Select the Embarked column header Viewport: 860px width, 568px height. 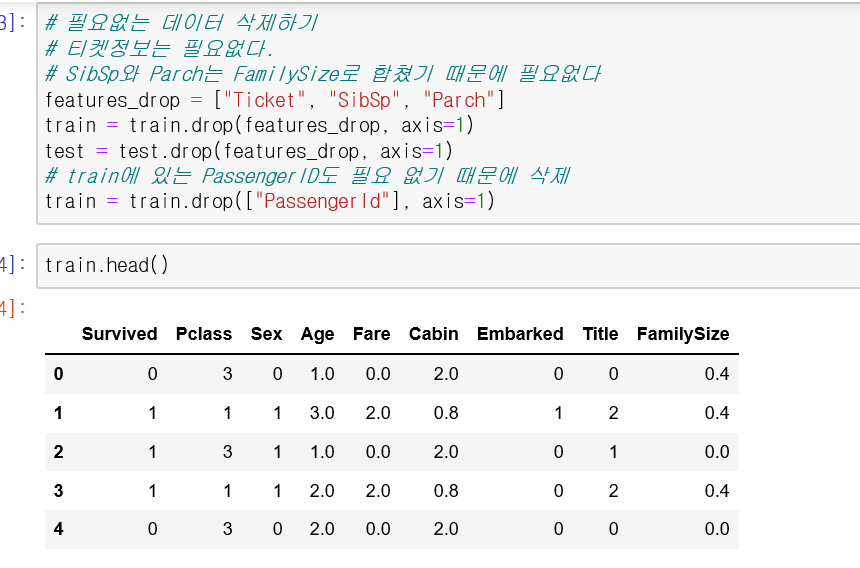point(520,334)
